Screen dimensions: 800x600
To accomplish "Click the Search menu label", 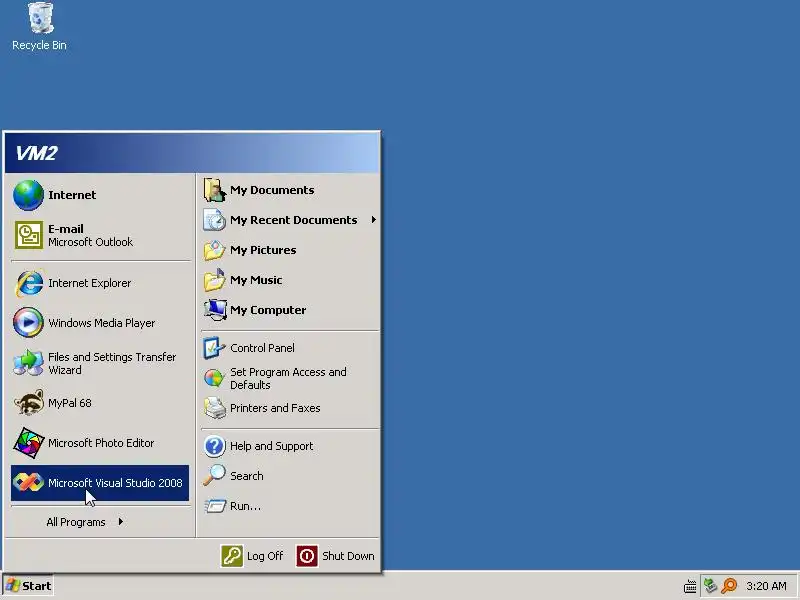I will [246, 476].
